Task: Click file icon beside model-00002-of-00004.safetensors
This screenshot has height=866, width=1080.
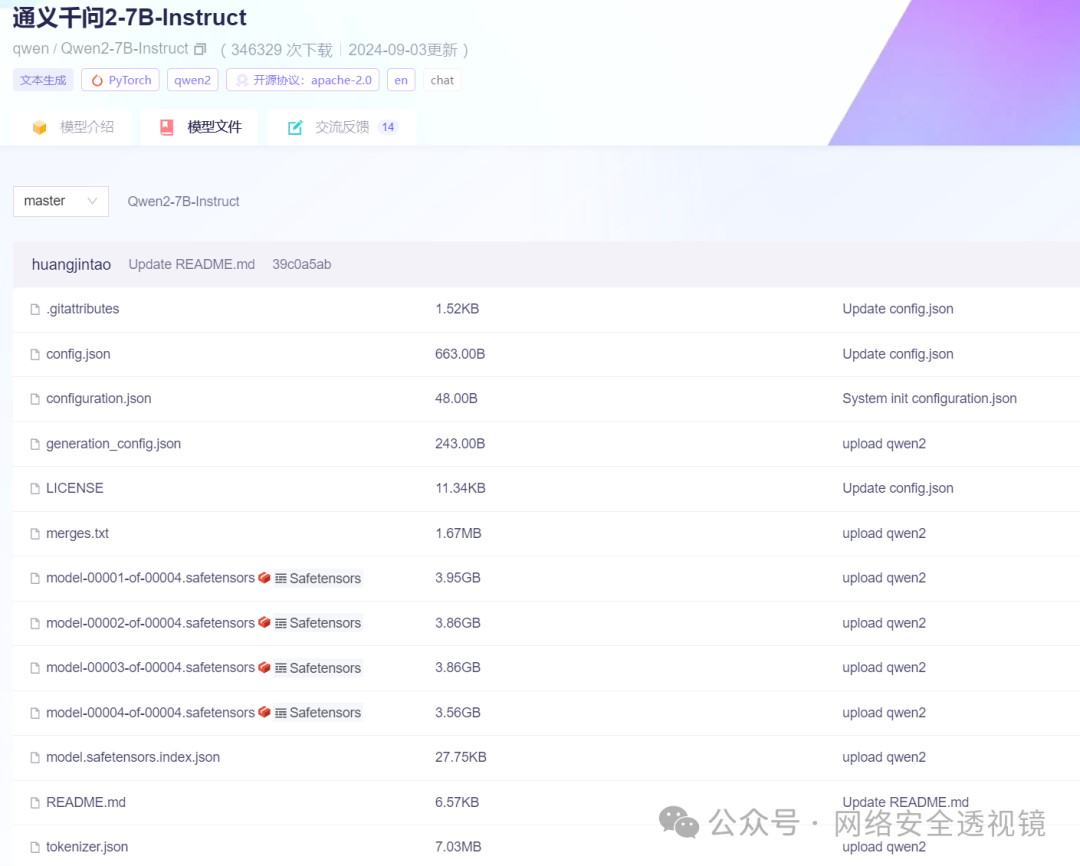Action: (x=35, y=623)
